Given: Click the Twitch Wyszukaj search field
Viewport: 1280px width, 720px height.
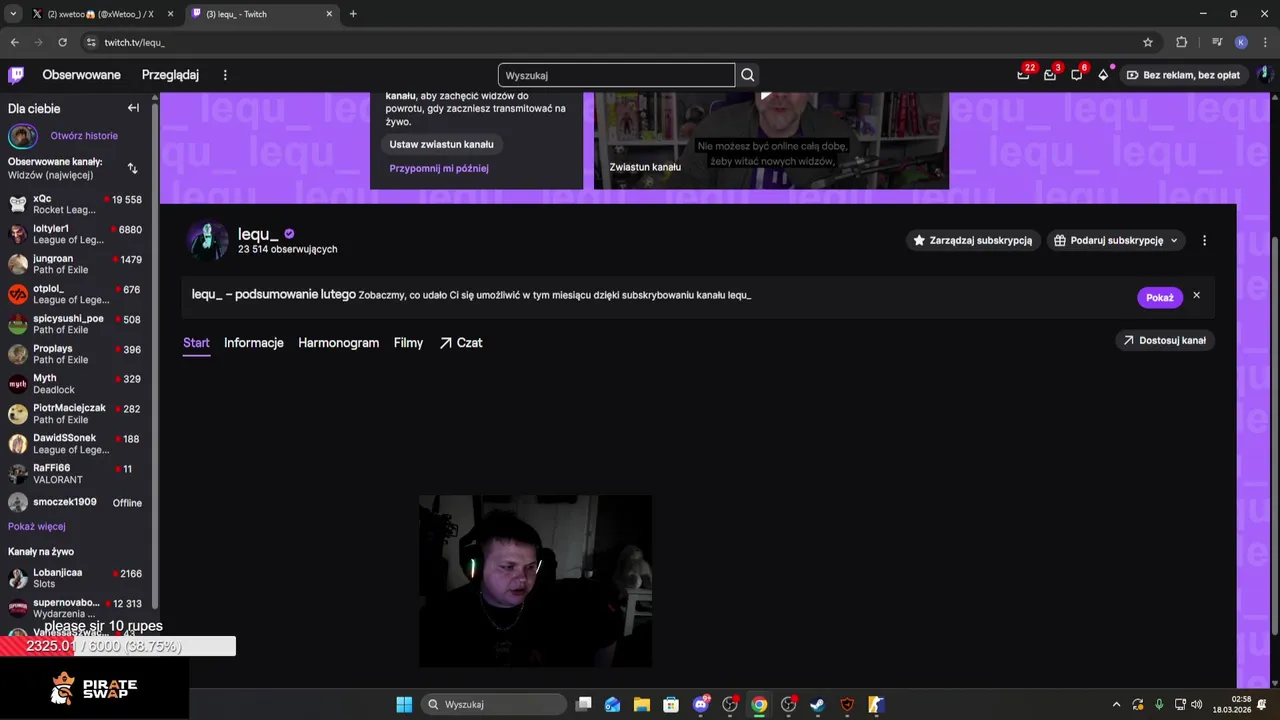Looking at the screenshot, I should coord(616,75).
